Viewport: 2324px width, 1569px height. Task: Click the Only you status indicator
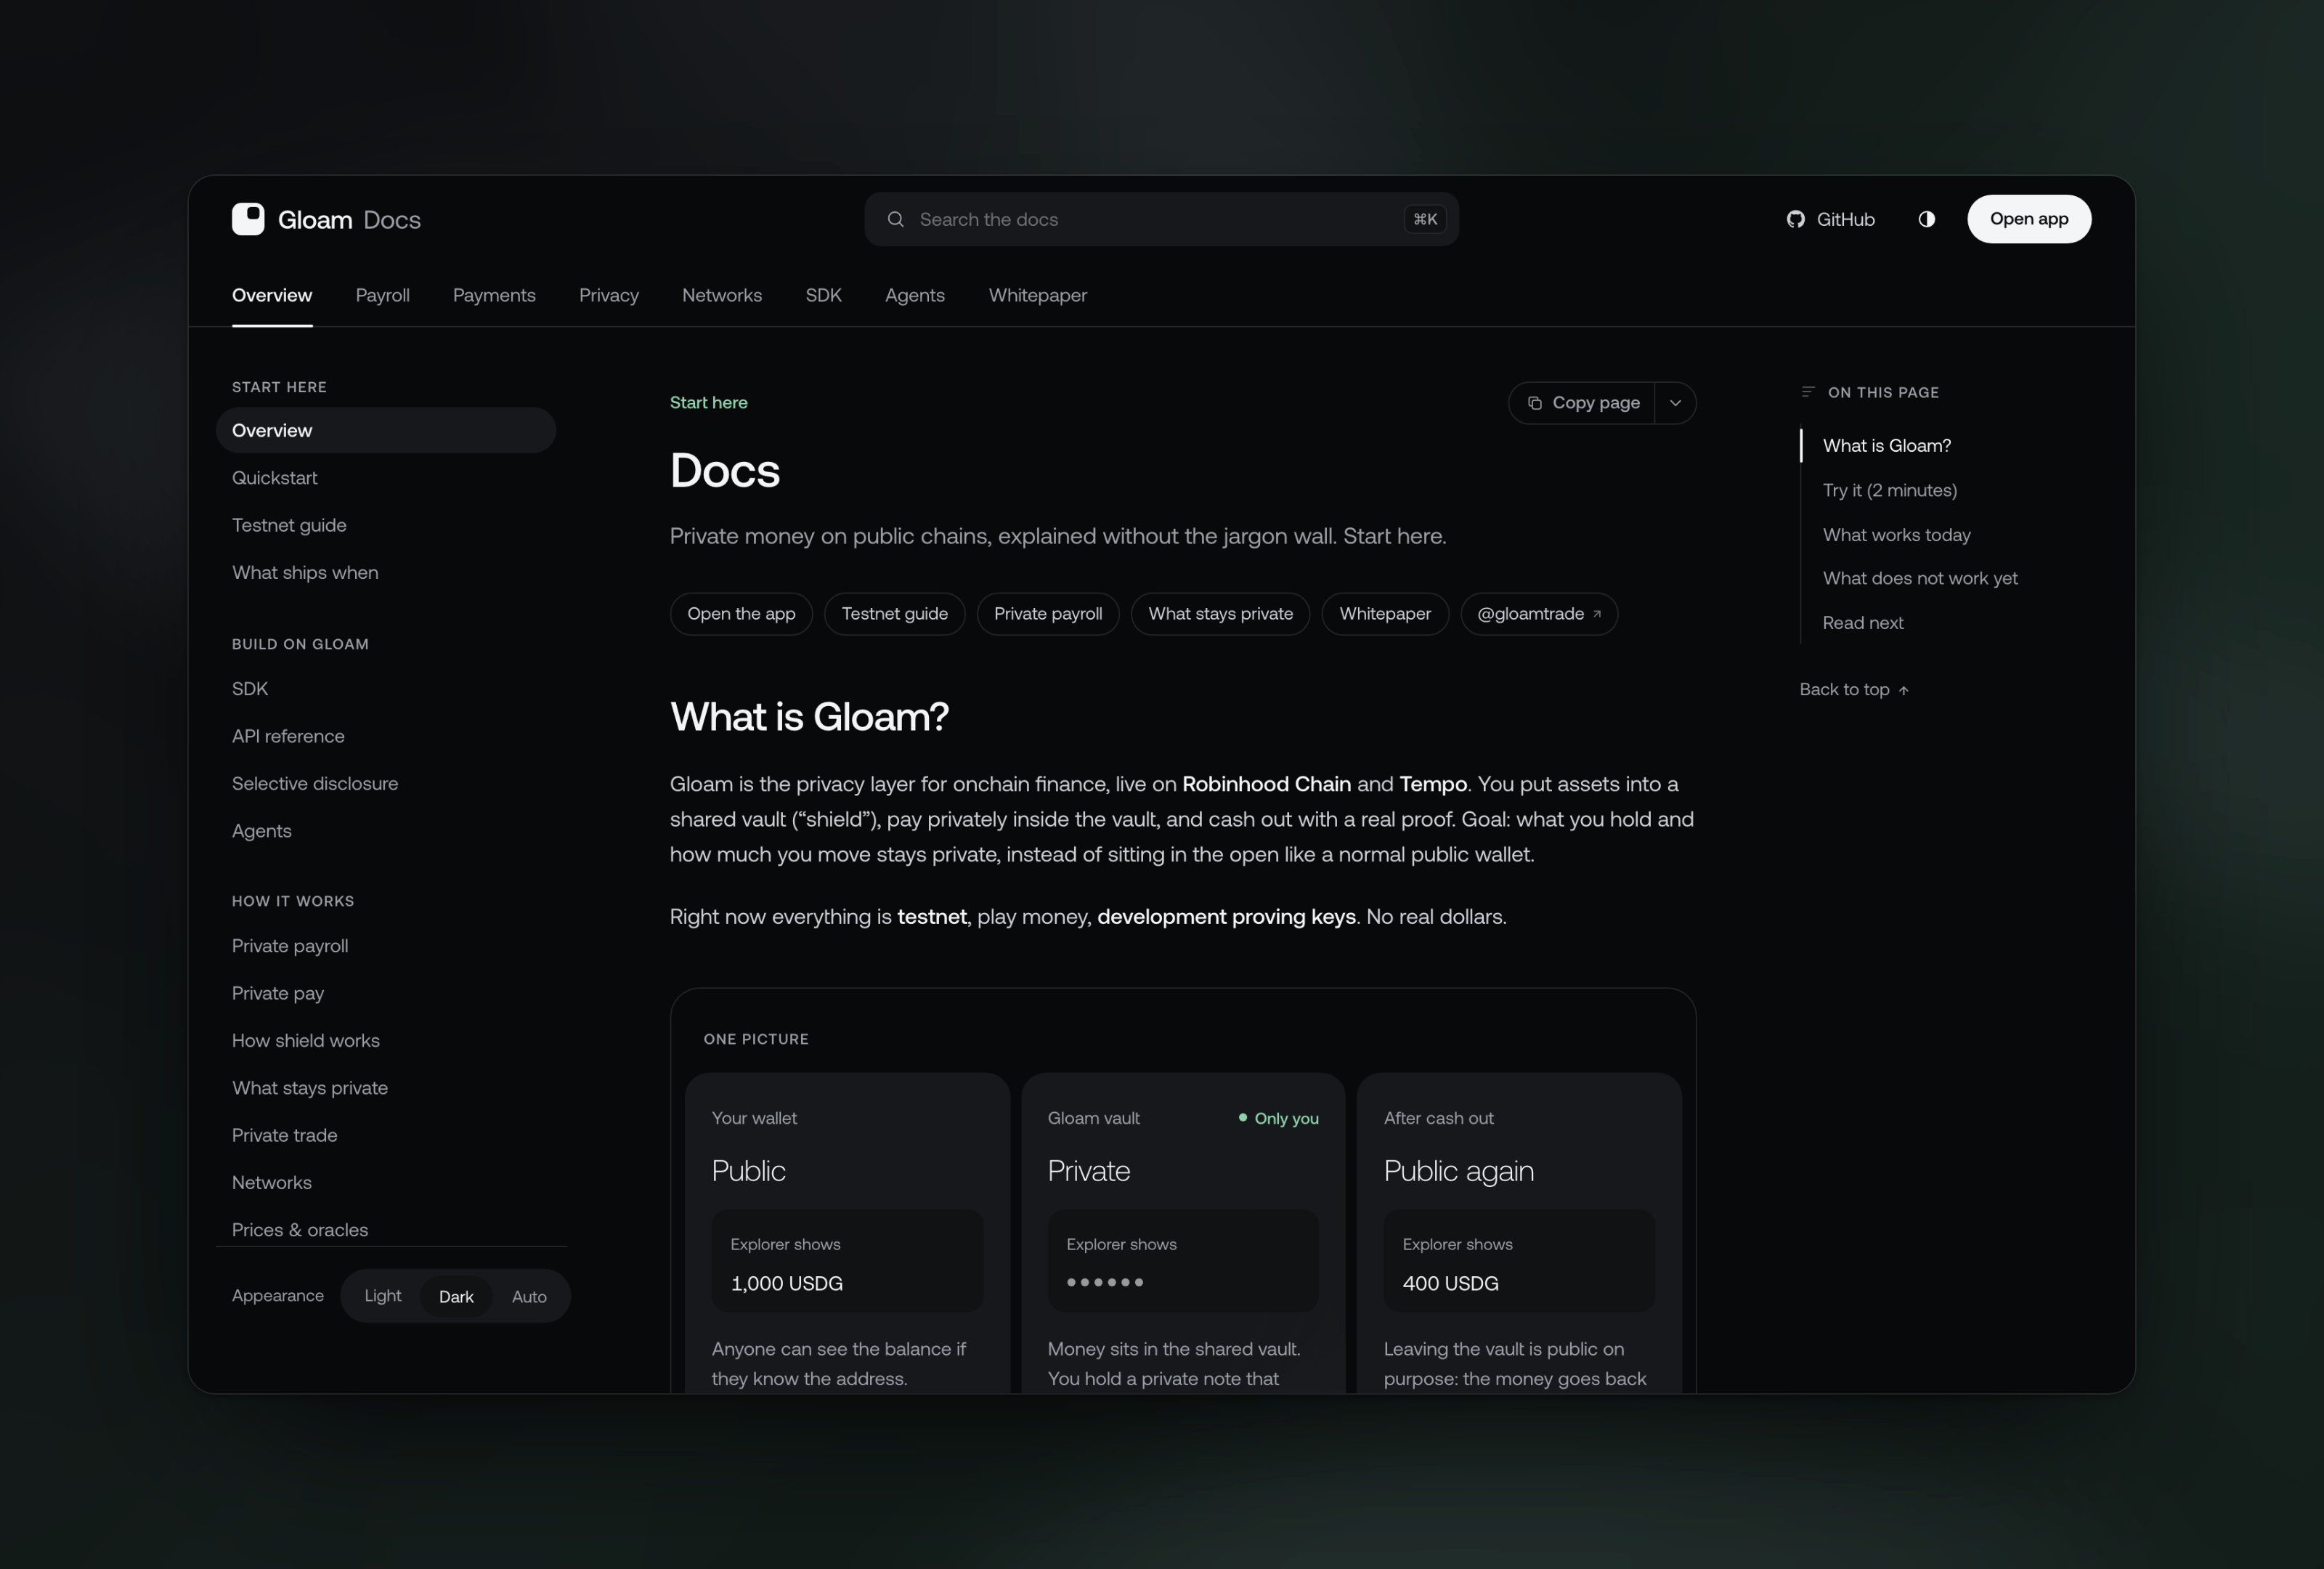click(1279, 1118)
